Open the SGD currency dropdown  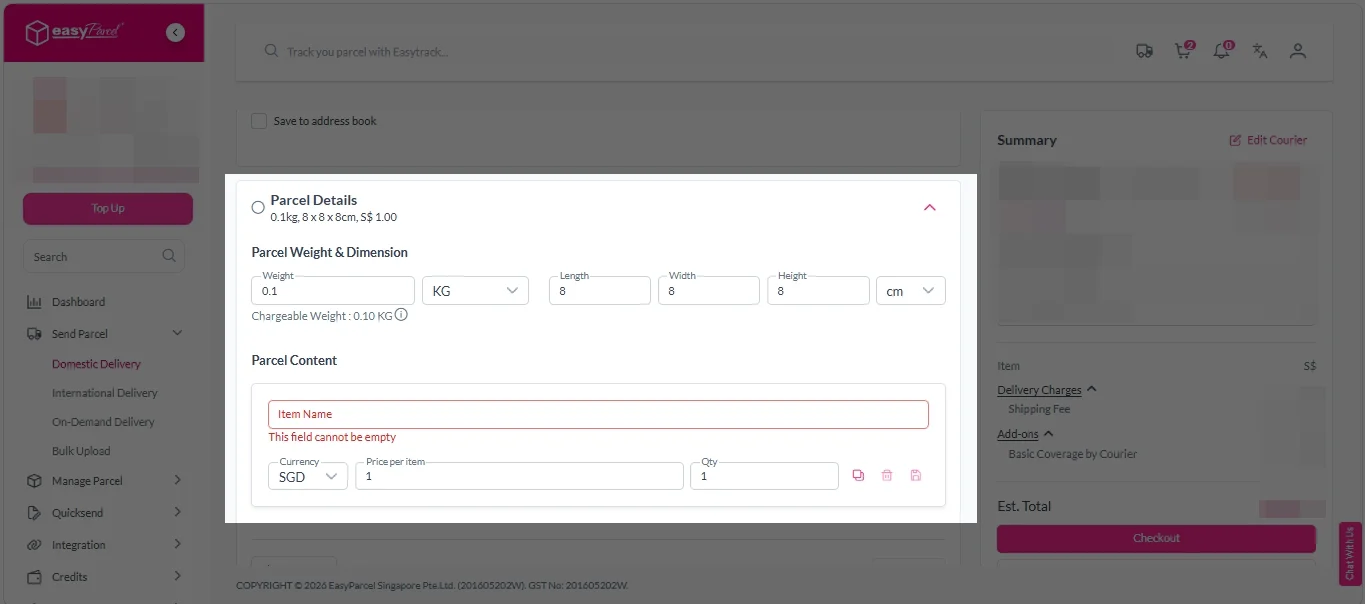(307, 476)
